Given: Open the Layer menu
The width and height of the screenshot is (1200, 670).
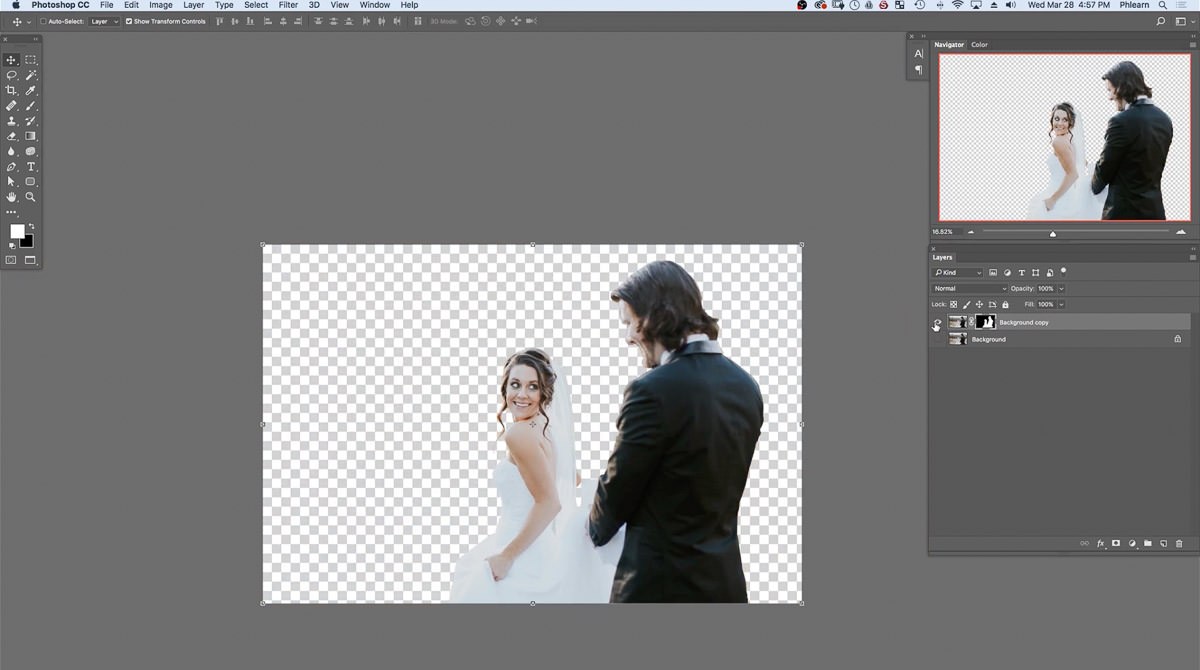Looking at the screenshot, I should (x=193, y=5).
